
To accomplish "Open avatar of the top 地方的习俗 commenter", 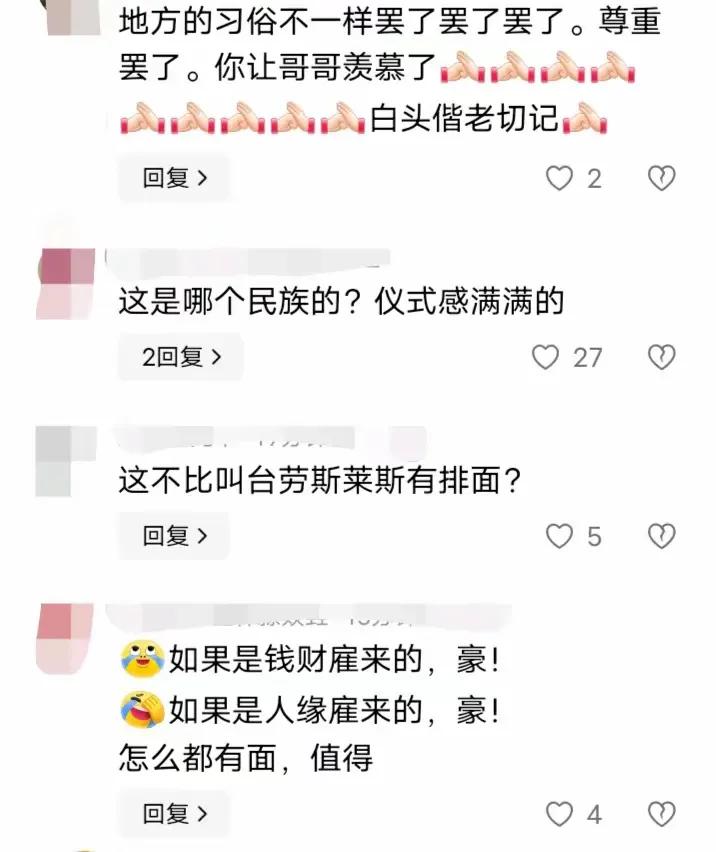I will [x=73, y=17].
